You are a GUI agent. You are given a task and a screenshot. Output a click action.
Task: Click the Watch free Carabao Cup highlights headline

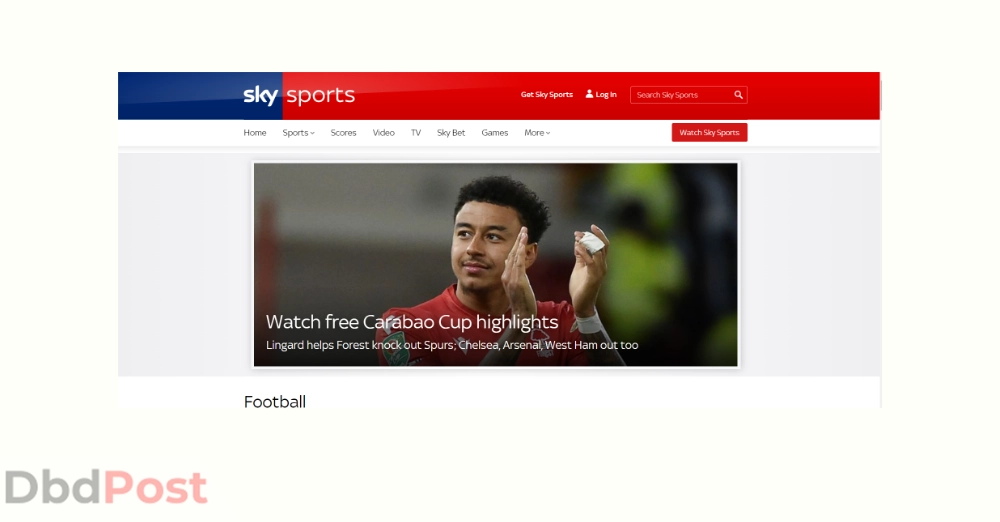tap(411, 322)
